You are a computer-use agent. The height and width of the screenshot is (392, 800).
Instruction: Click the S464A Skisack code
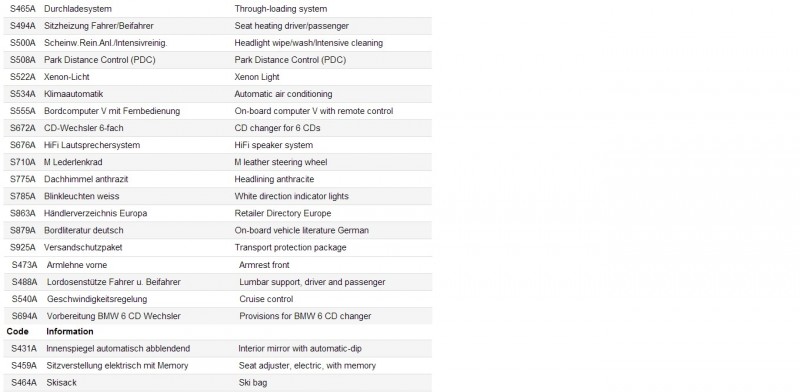tap(24, 382)
